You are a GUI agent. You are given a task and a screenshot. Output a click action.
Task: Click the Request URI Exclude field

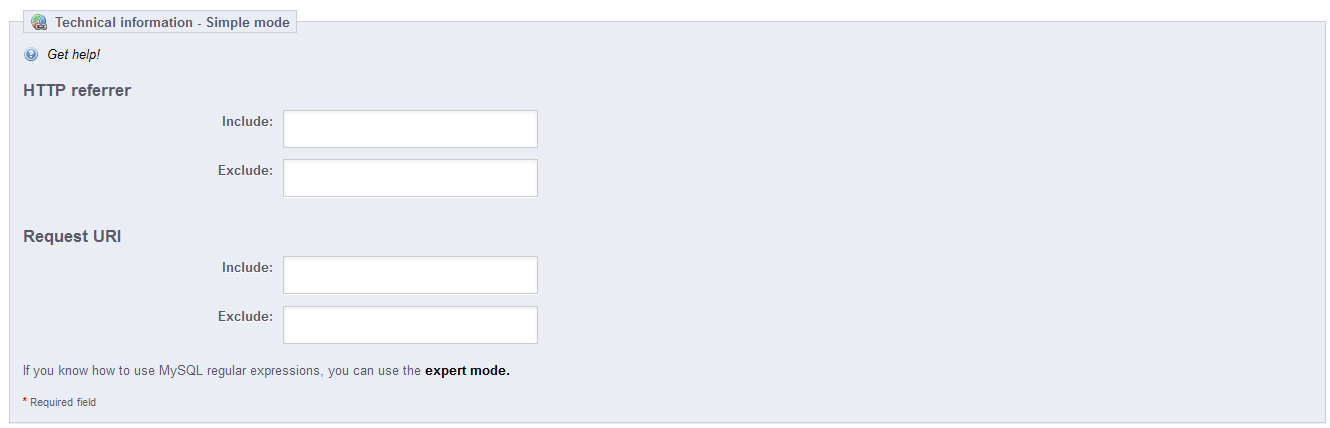click(410, 325)
